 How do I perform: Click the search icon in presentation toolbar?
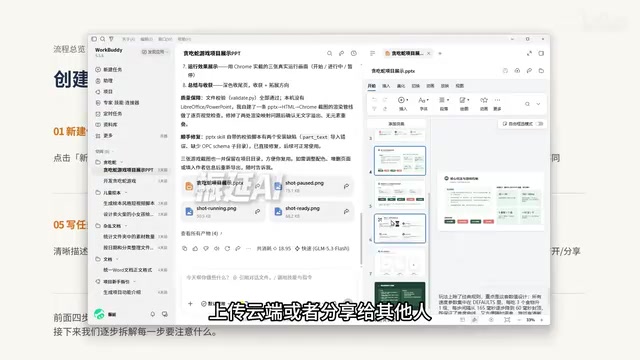point(527,104)
